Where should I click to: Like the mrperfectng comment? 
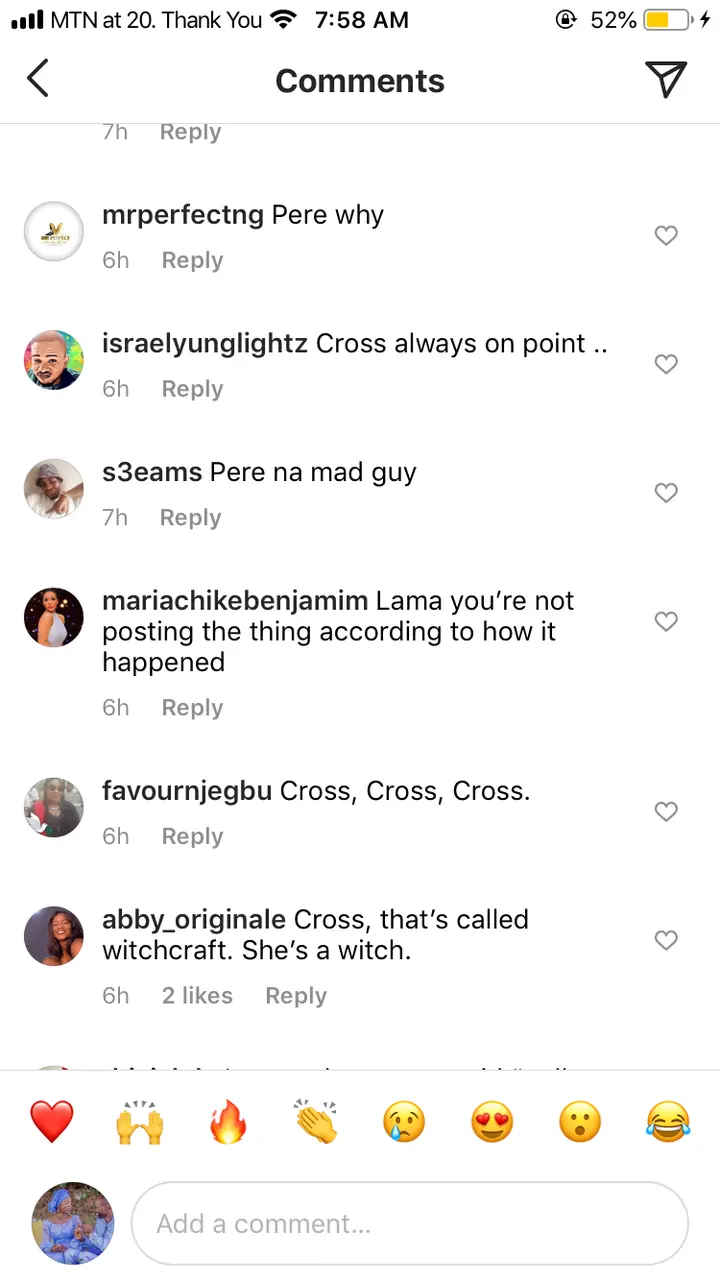click(666, 236)
